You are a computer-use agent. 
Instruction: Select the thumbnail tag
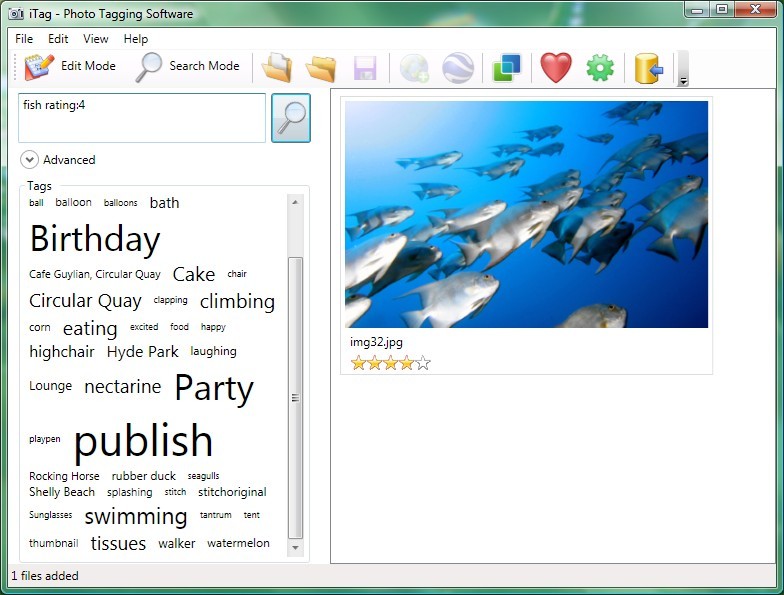54,543
